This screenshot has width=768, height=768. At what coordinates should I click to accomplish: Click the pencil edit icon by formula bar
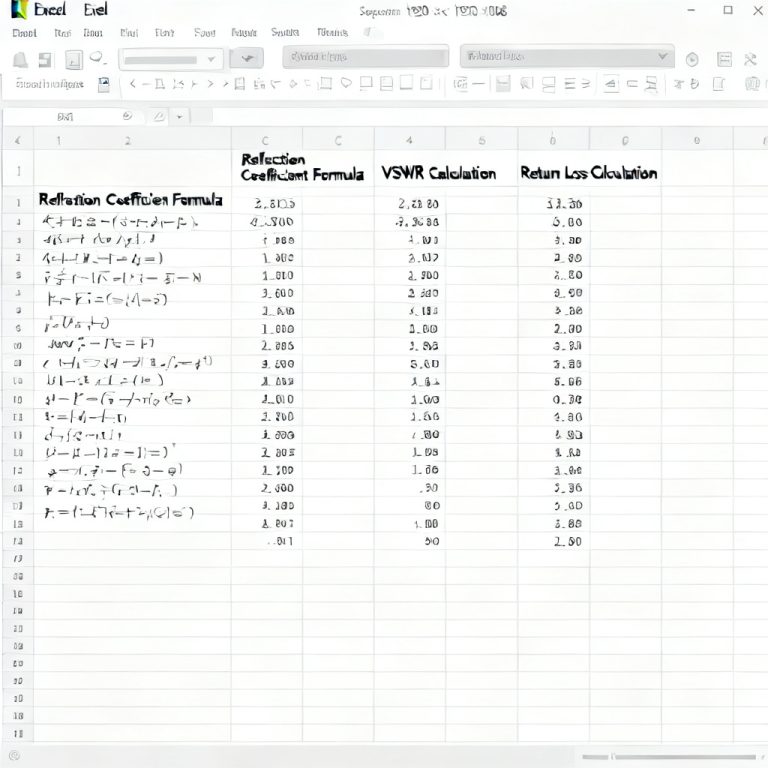(159, 117)
